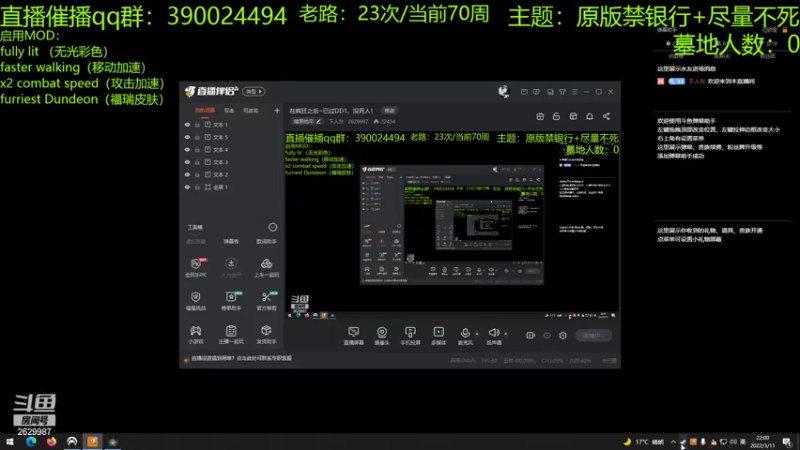Image resolution: width=800 pixels, height=450 pixels.
Task: Click the record video icon
Action: [x=531, y=335]
